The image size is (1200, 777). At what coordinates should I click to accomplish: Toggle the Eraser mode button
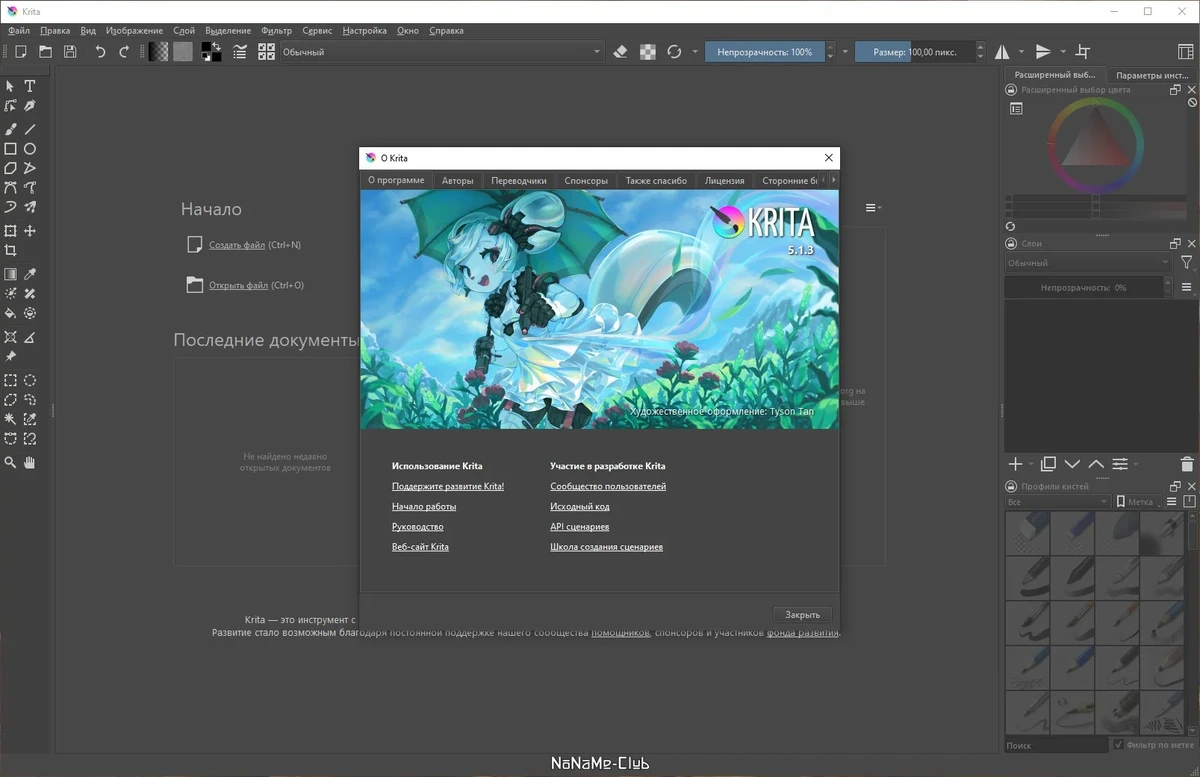coord(620,52)
